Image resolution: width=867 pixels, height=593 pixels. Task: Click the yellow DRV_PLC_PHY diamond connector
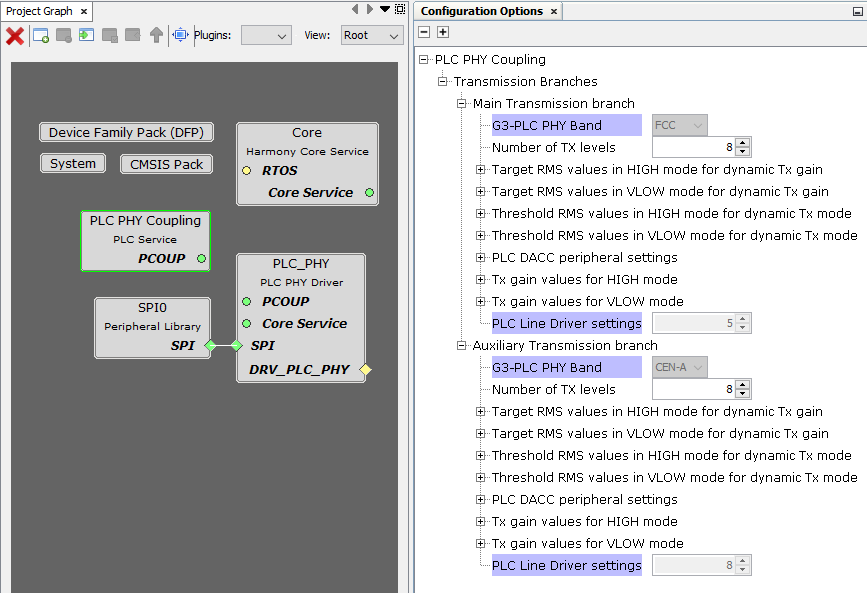pos(365,370)
